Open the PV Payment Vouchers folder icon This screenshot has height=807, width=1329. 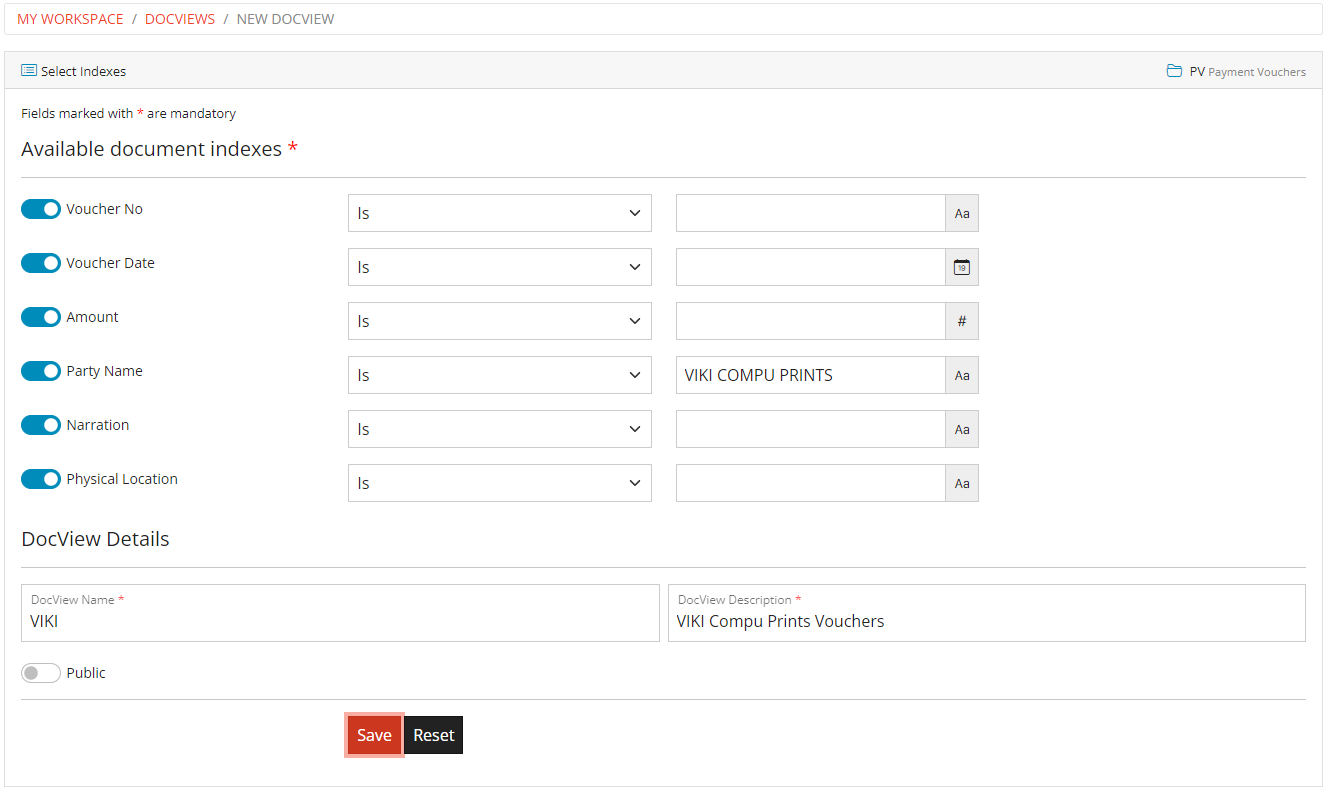pos(1173,71)
